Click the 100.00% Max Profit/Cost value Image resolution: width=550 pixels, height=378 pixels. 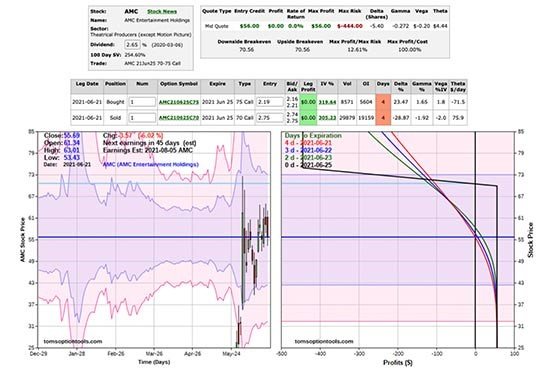[x=409, y=50]
